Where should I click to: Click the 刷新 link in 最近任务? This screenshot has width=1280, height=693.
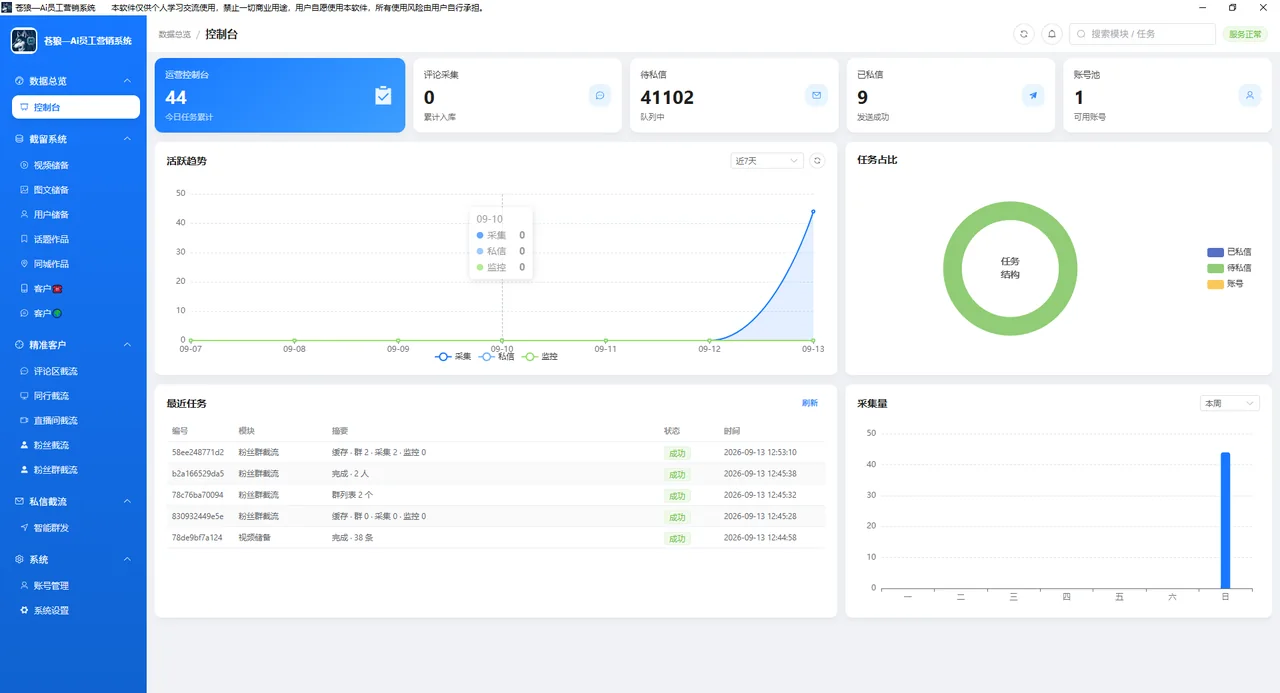810,403
